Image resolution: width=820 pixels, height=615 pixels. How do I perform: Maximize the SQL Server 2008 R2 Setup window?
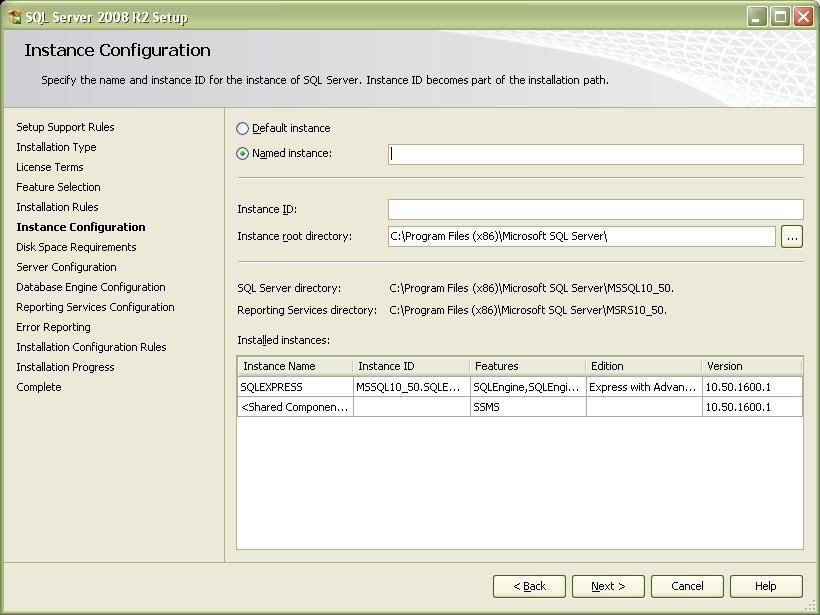tap(780, 17)
